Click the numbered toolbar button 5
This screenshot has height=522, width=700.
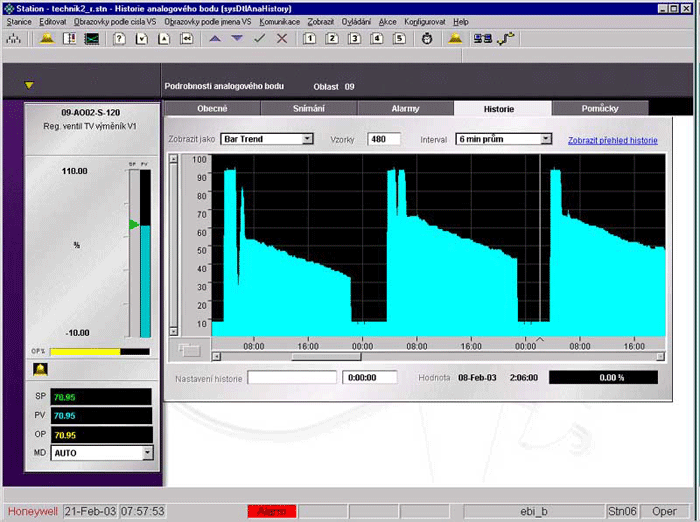[399, 39]
